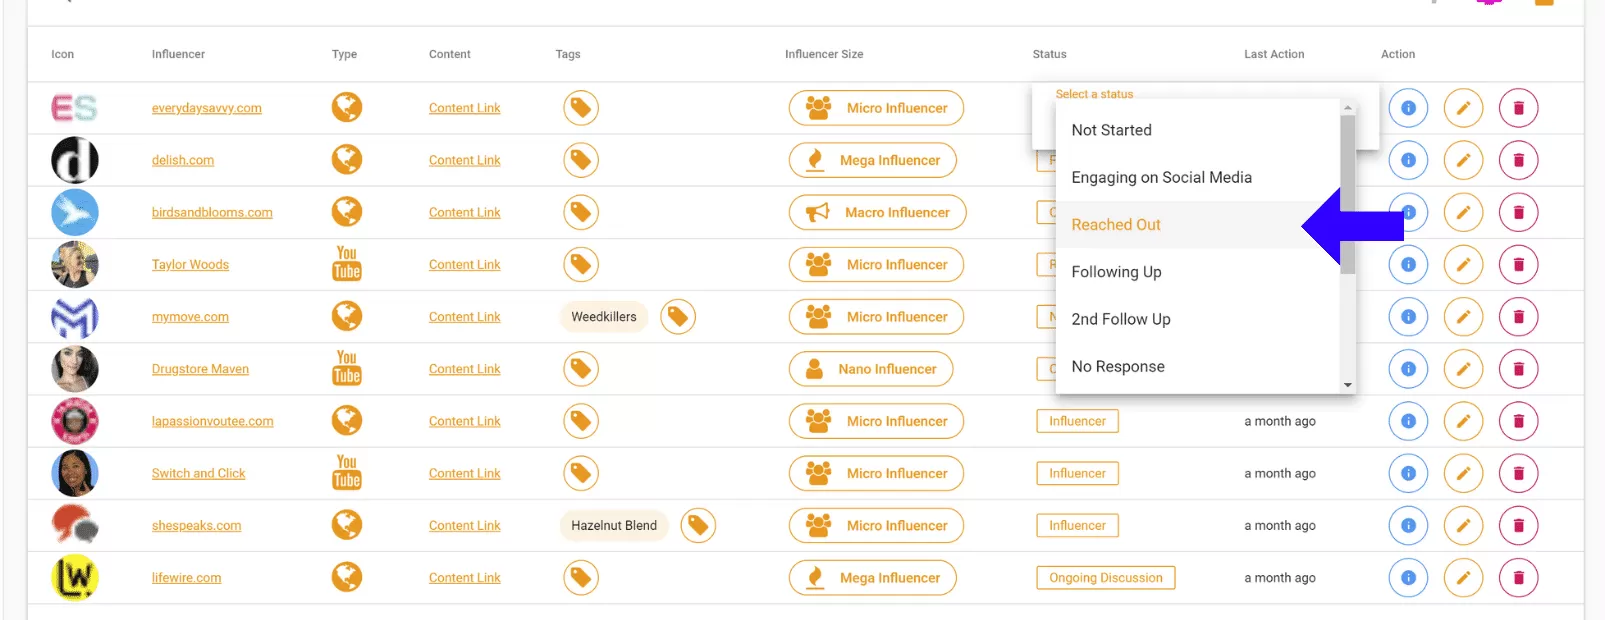This screenshot has width=1605, height=620.
Task: Click the tag icon next to Hazelnut Blend
Action: (698, 526)
